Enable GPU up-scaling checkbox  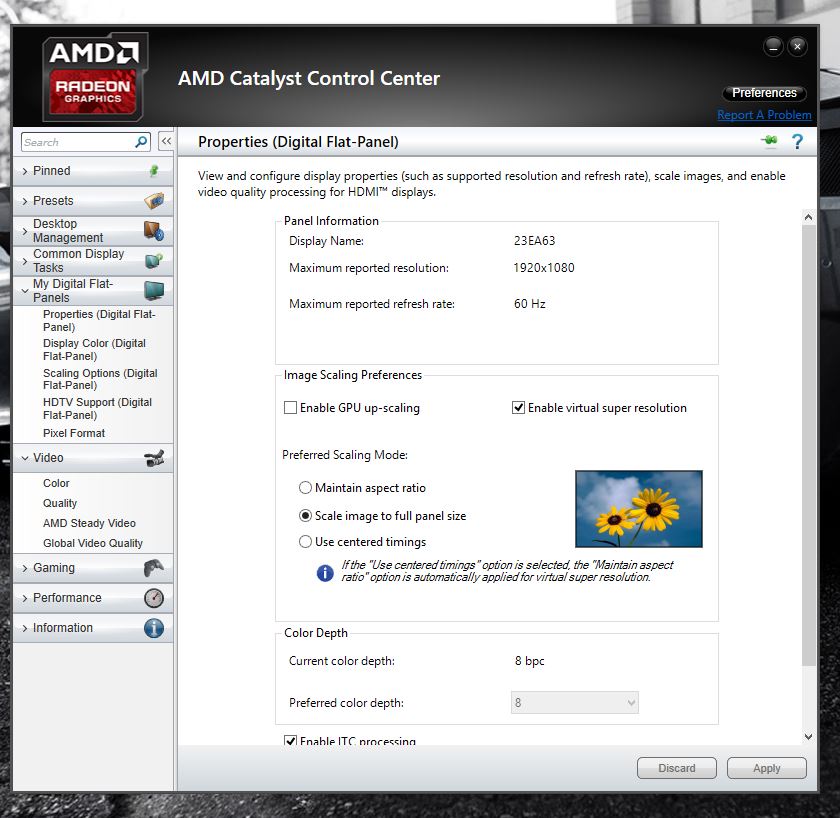pos(290,408)
